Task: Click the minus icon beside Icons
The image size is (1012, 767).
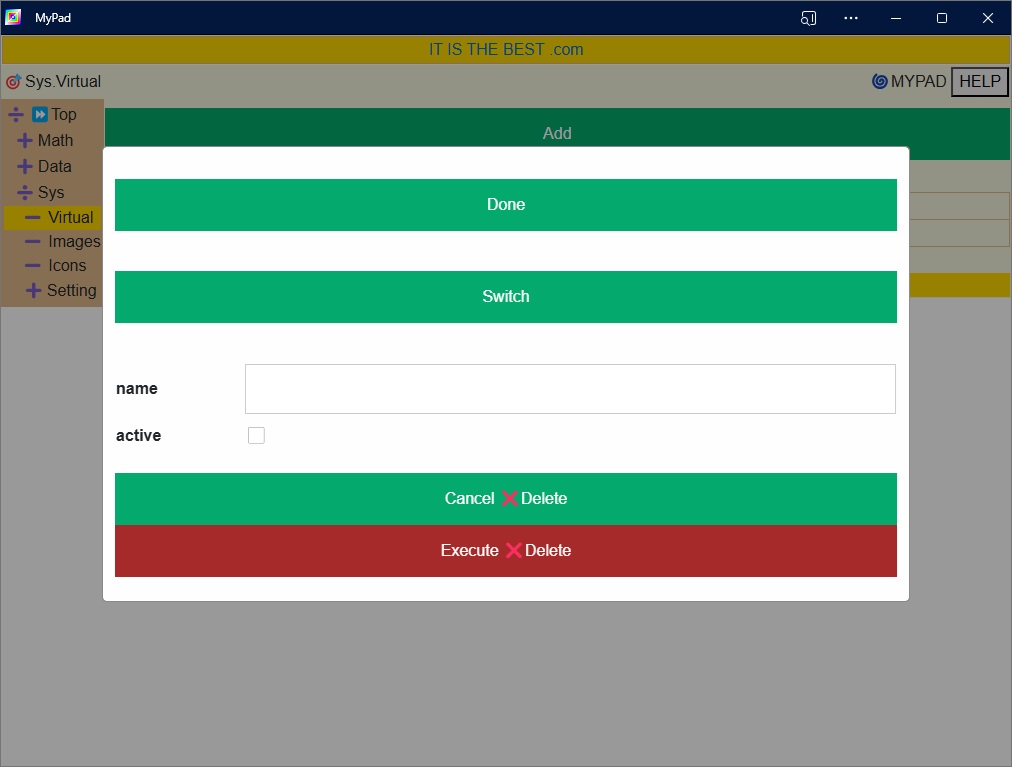Action: point(33,265)
